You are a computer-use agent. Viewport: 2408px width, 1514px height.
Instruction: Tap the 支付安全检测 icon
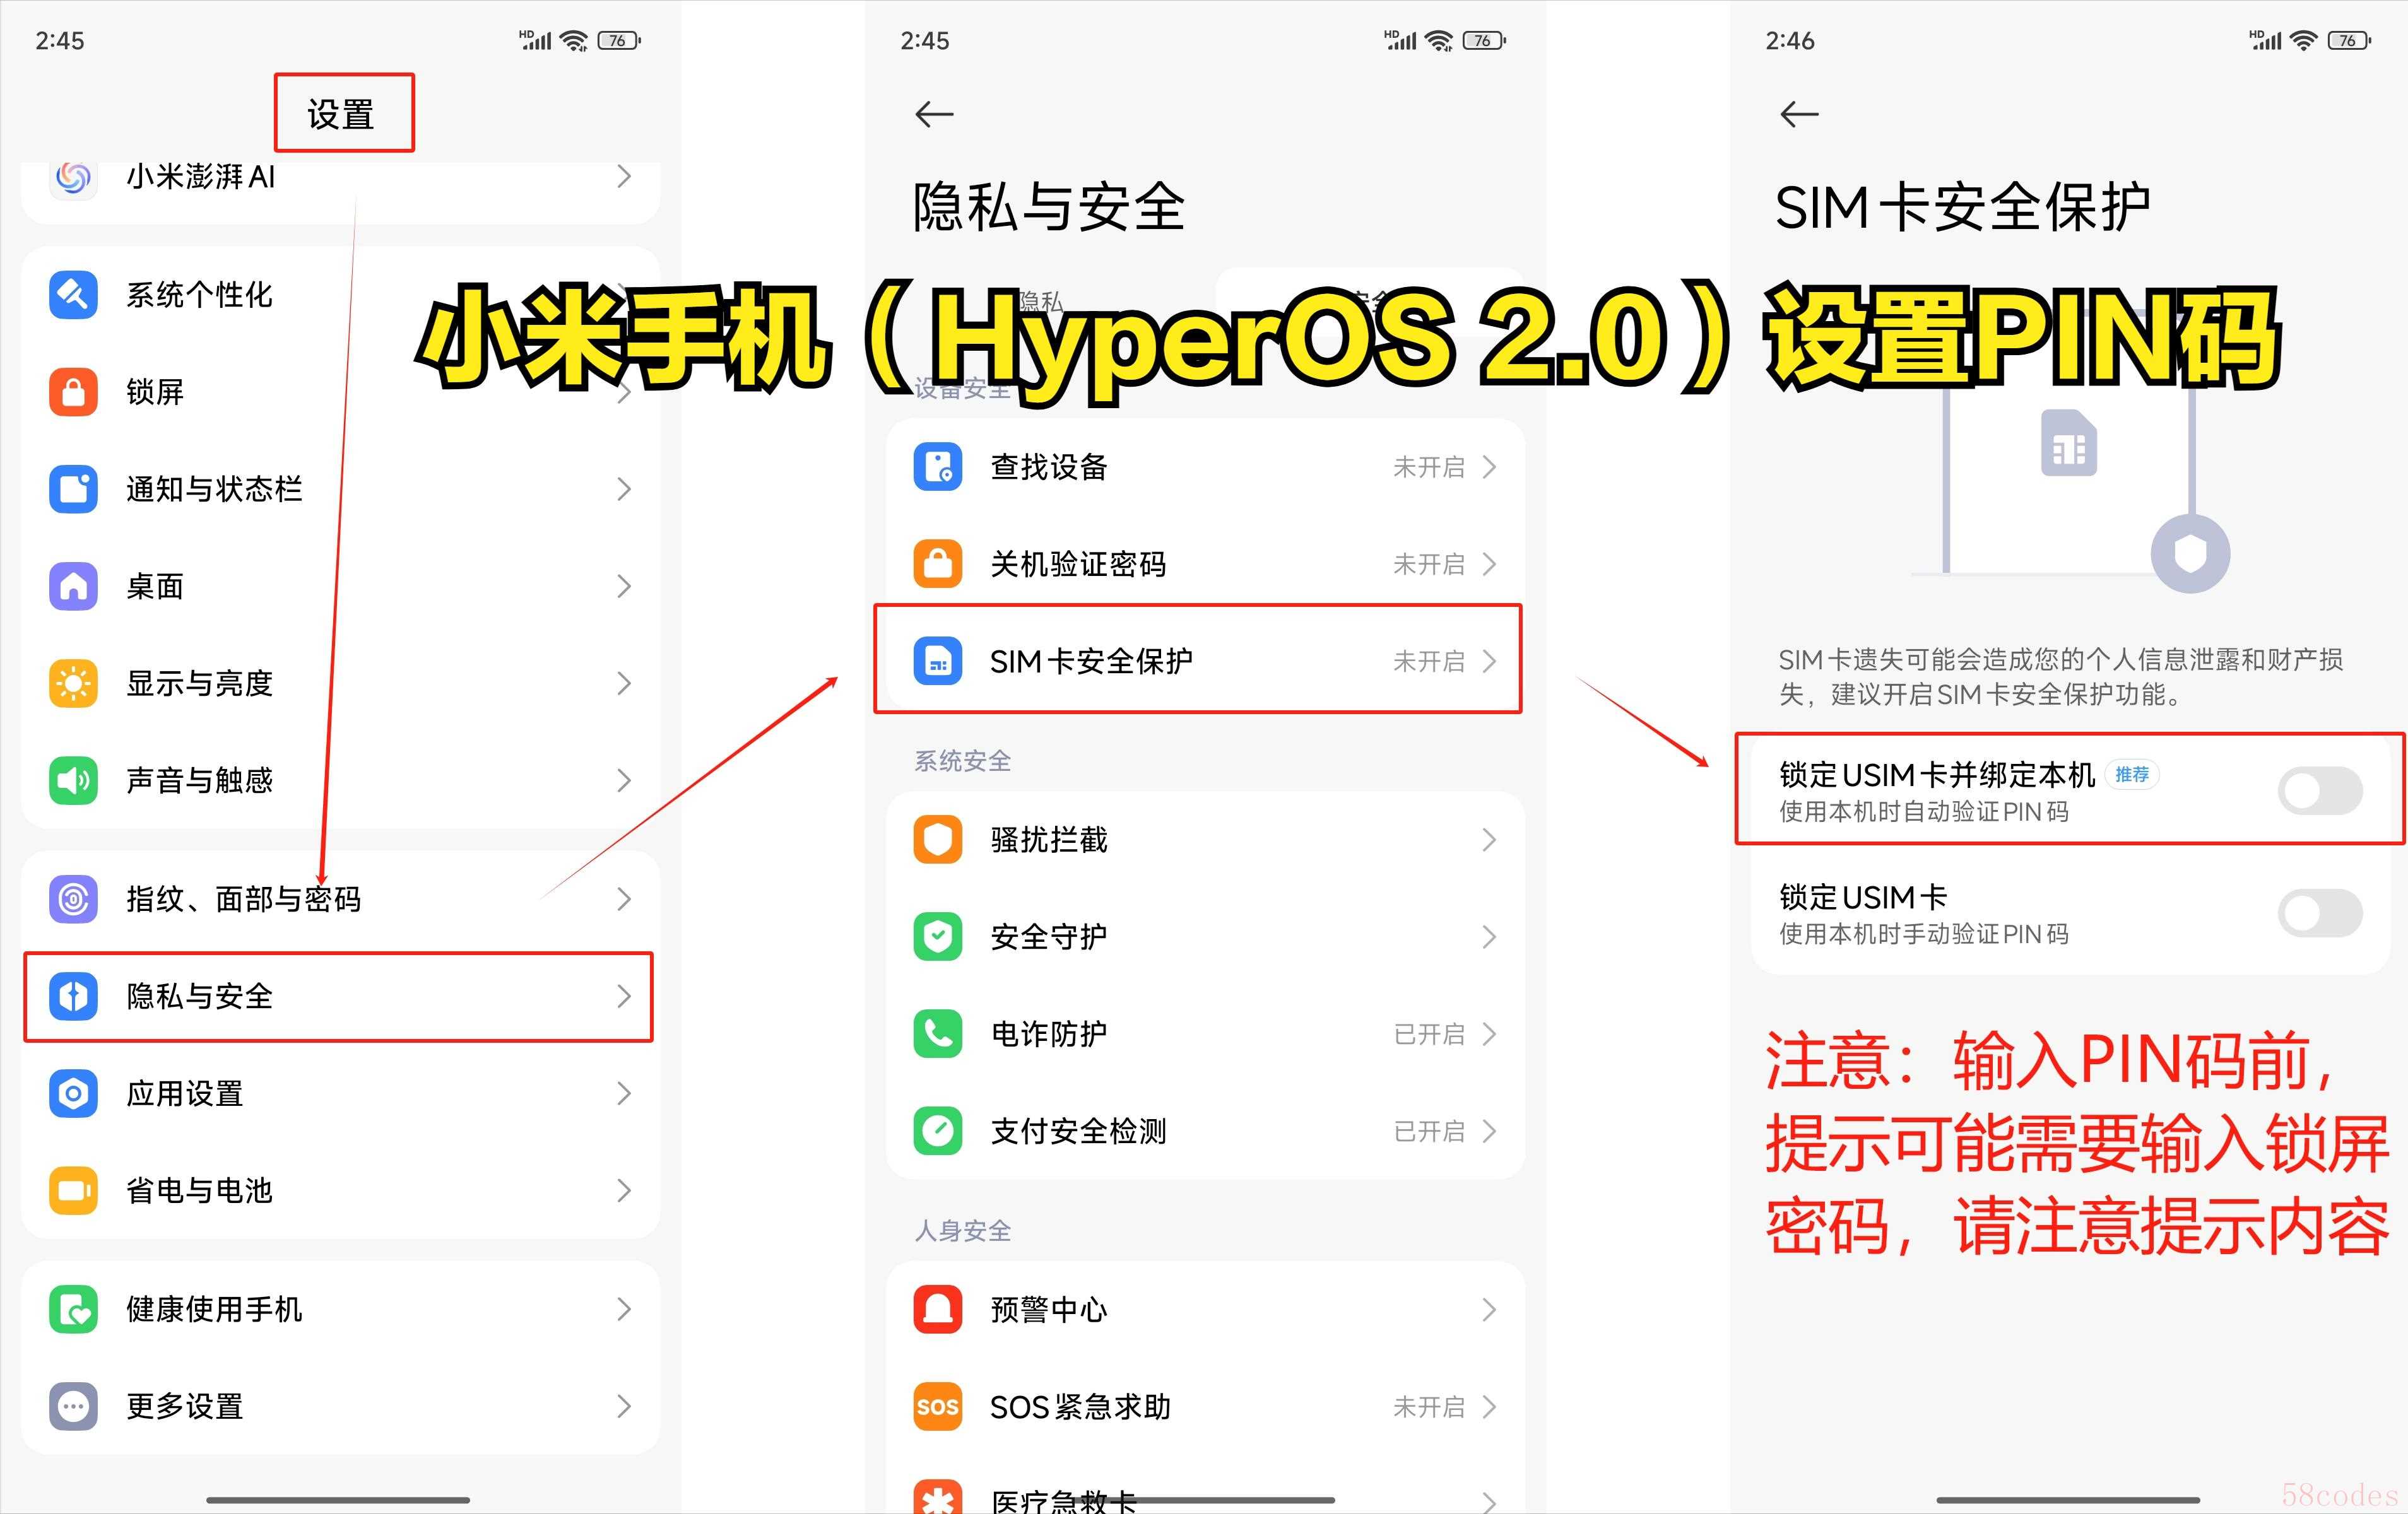[x=937, y=1131]
